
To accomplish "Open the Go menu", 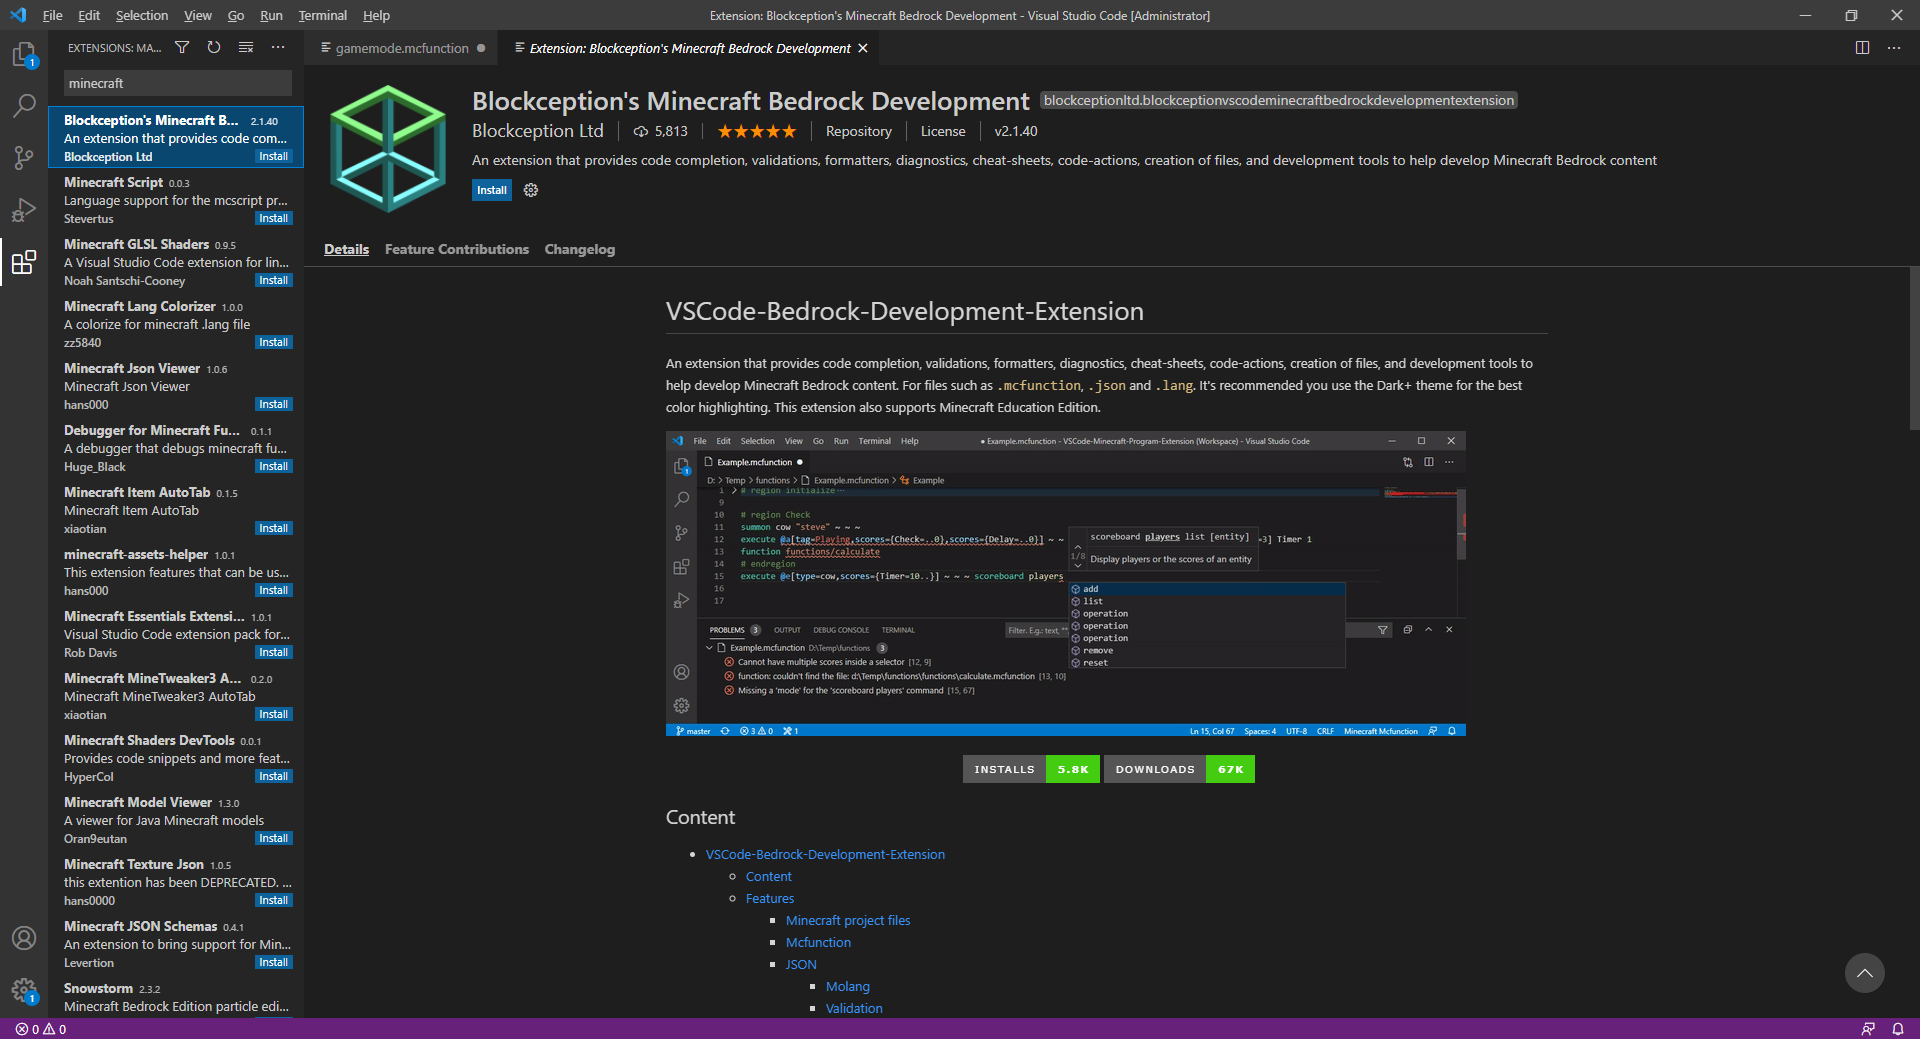I will pos(236,15).
